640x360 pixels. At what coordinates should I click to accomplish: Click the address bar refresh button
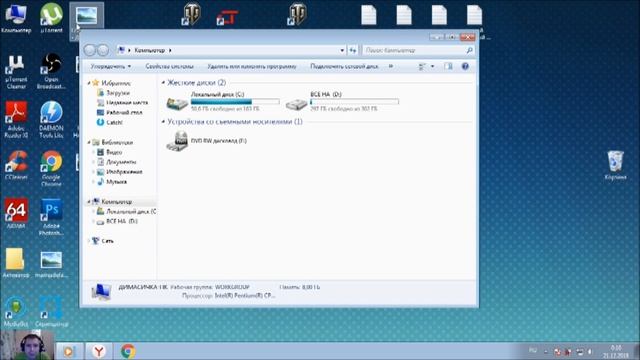(353, 50)
